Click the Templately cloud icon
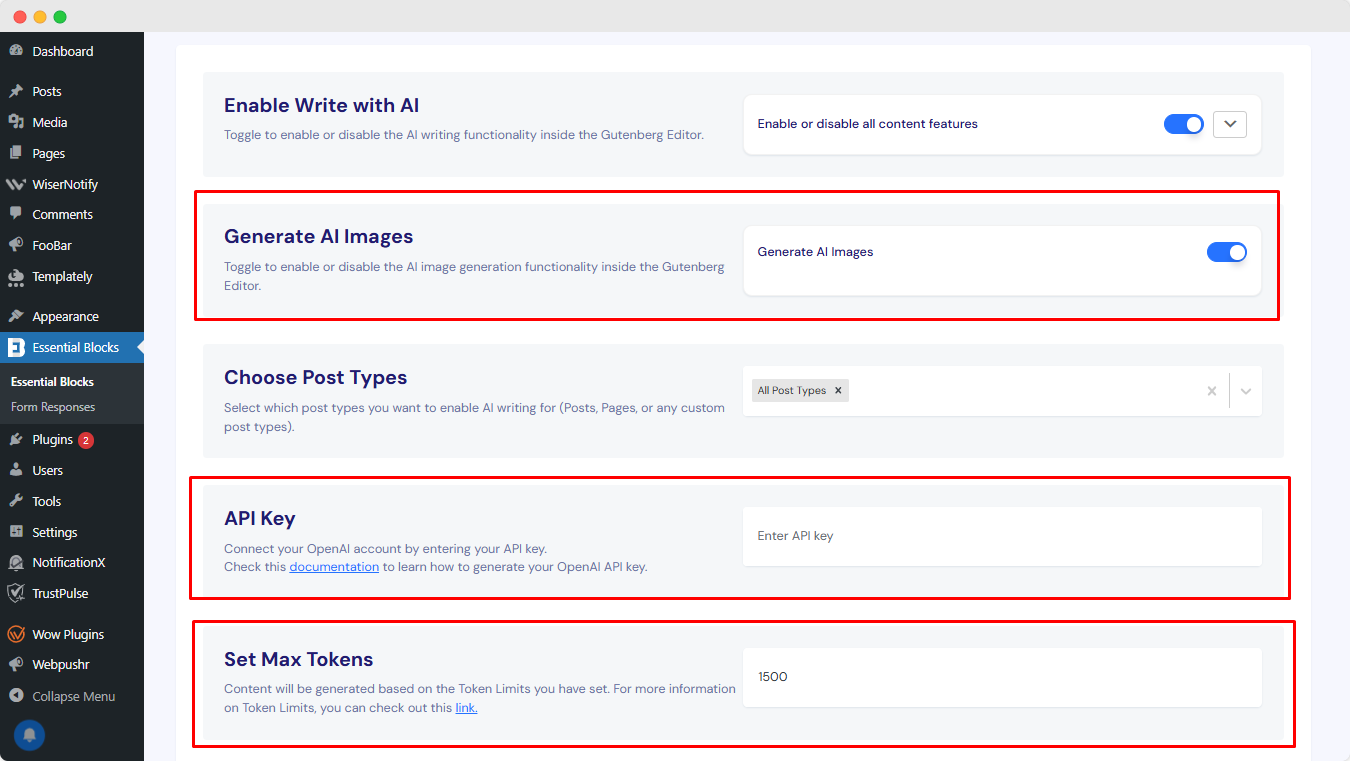 16,276
